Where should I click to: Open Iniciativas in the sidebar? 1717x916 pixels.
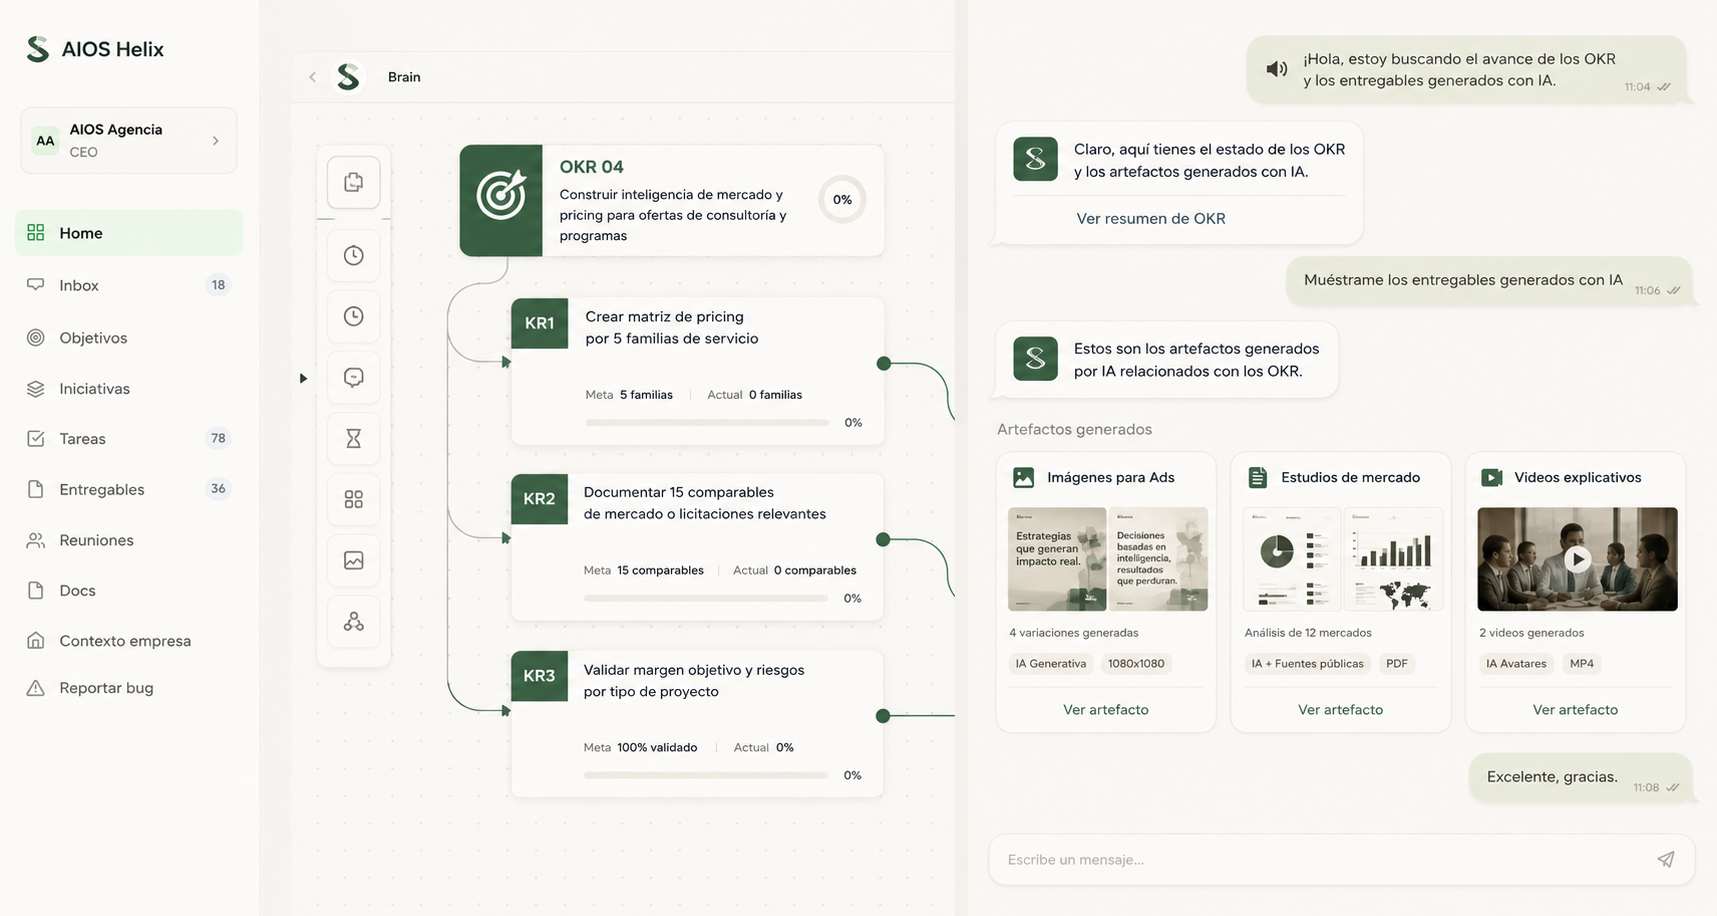pos(129,388)
